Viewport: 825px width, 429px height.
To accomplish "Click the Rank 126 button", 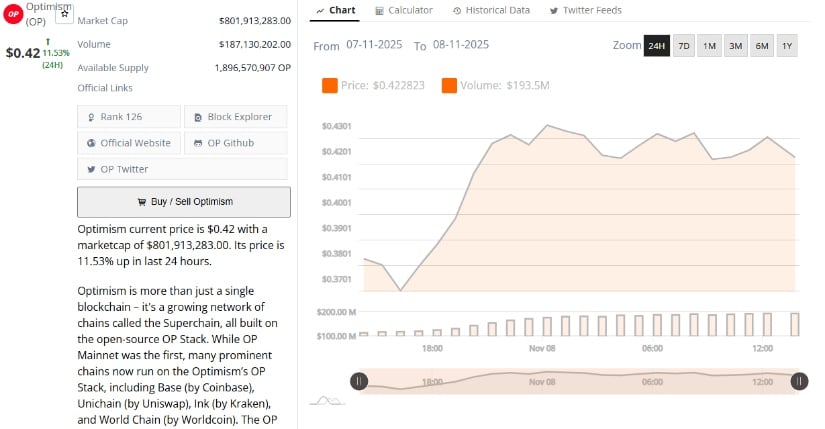I will coord(129,117).
